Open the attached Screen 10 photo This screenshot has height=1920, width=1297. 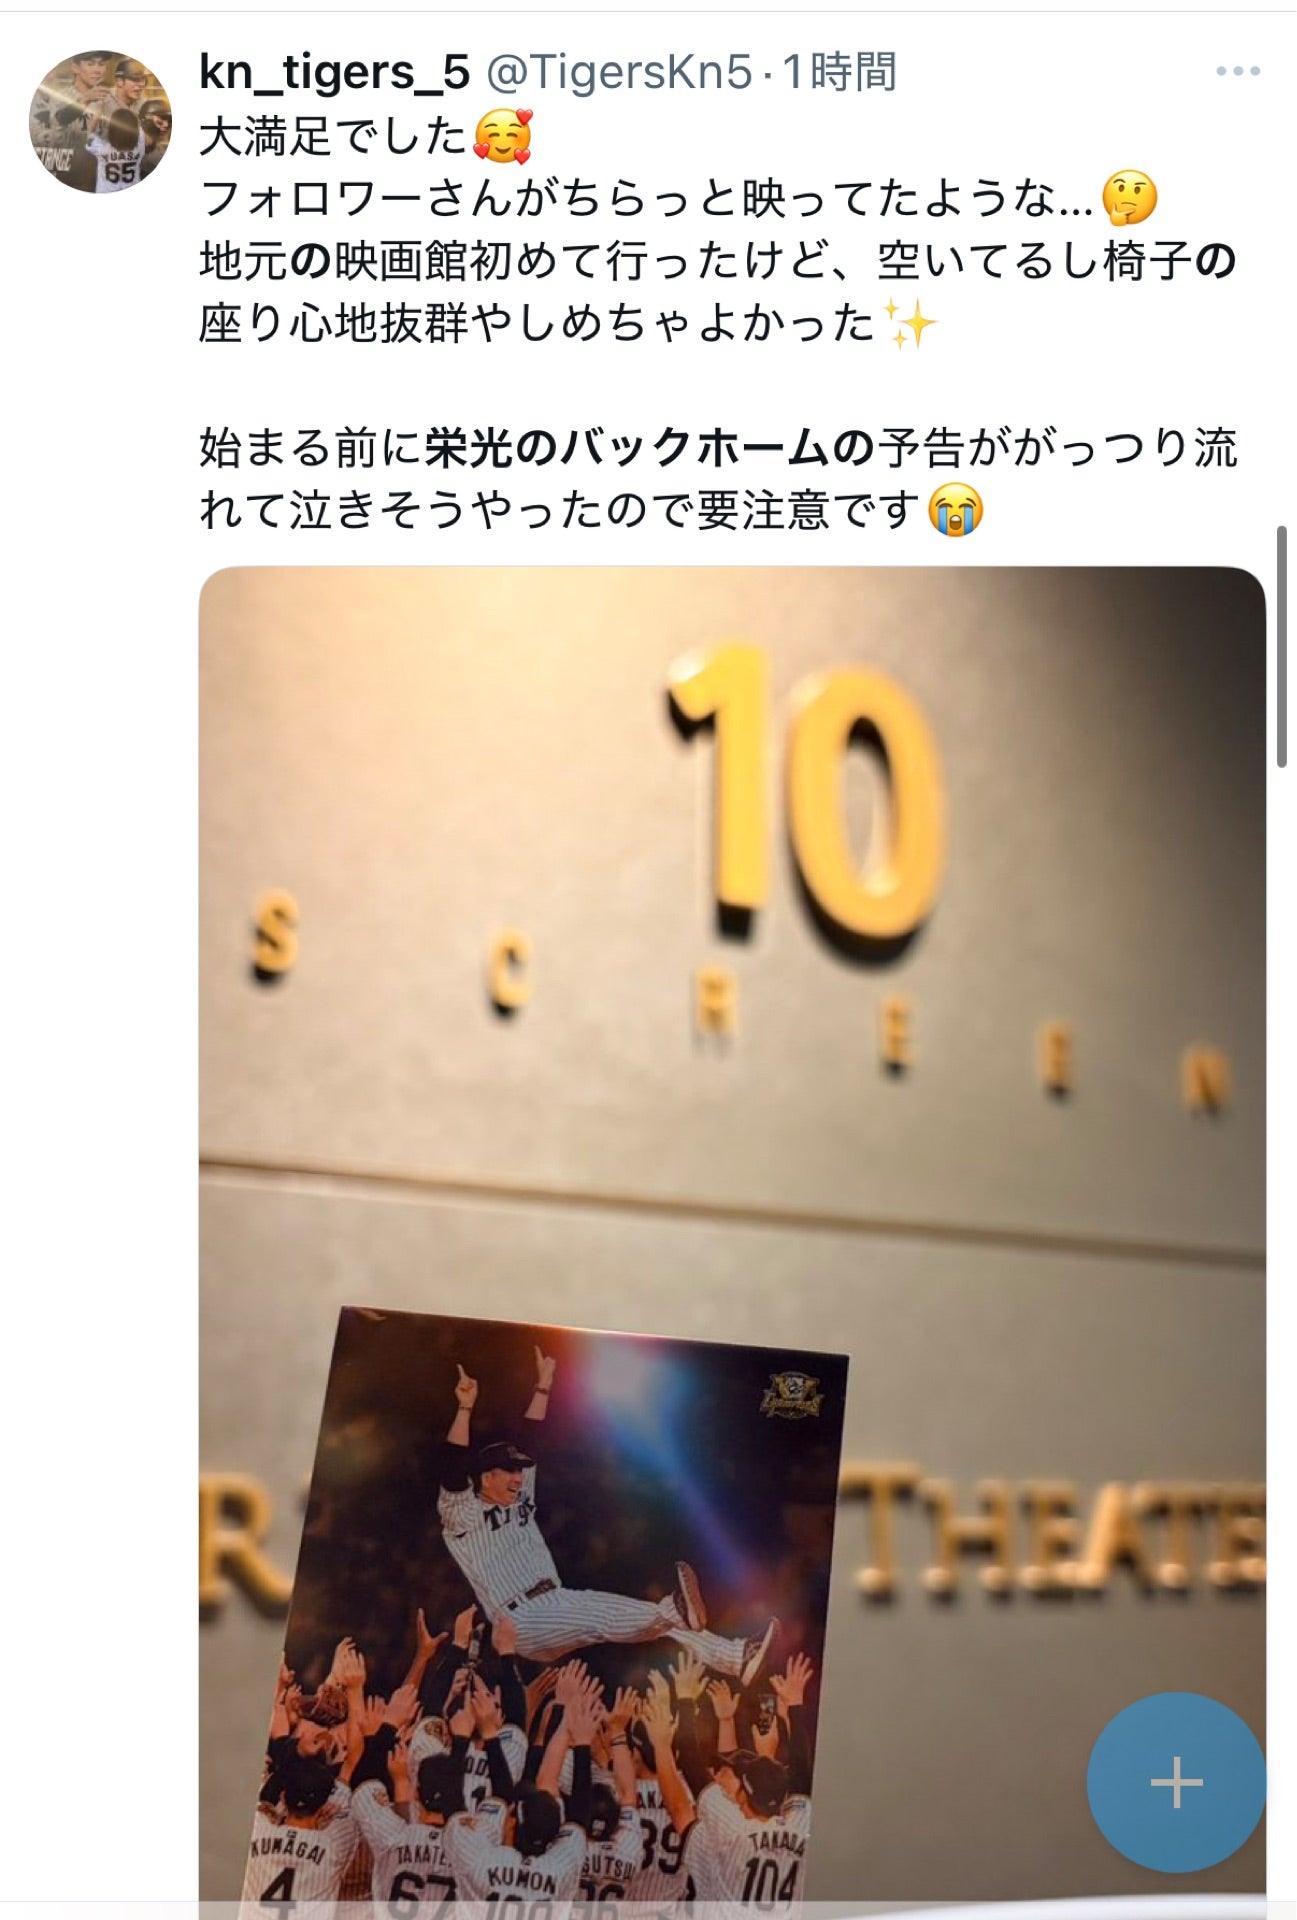[732, 1242]
